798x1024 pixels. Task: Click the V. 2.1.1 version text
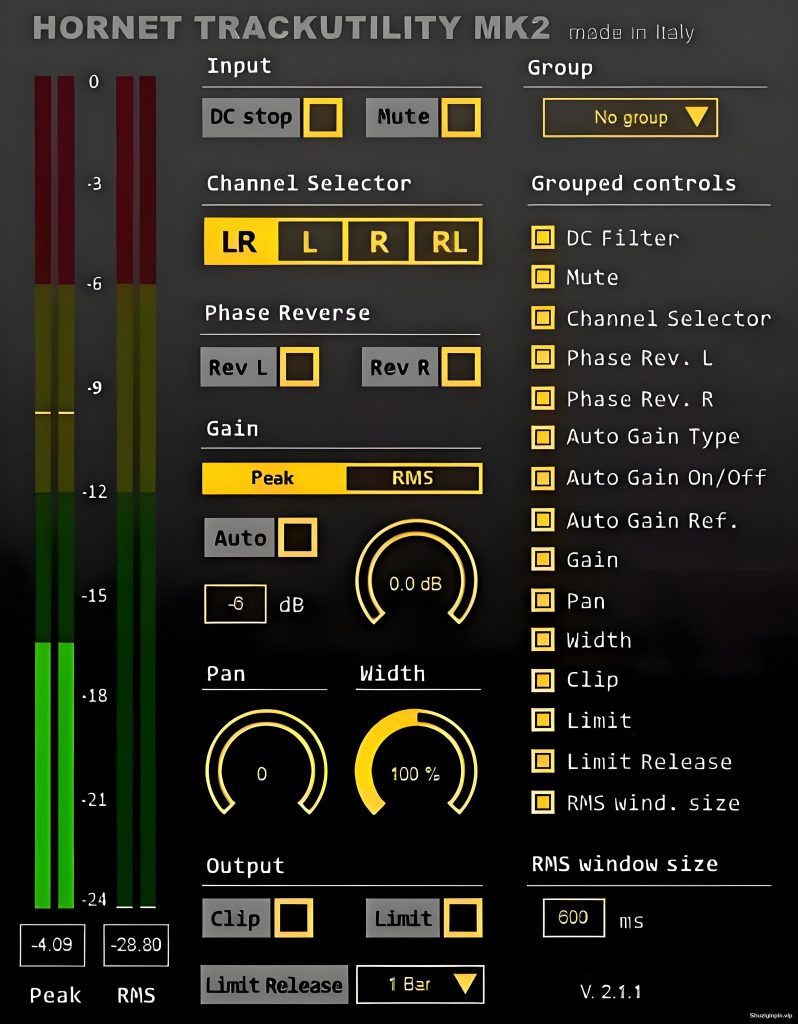pos(611,991)
